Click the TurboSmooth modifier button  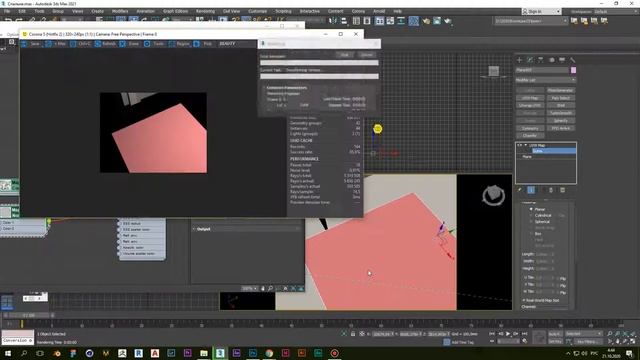(560, 113)
